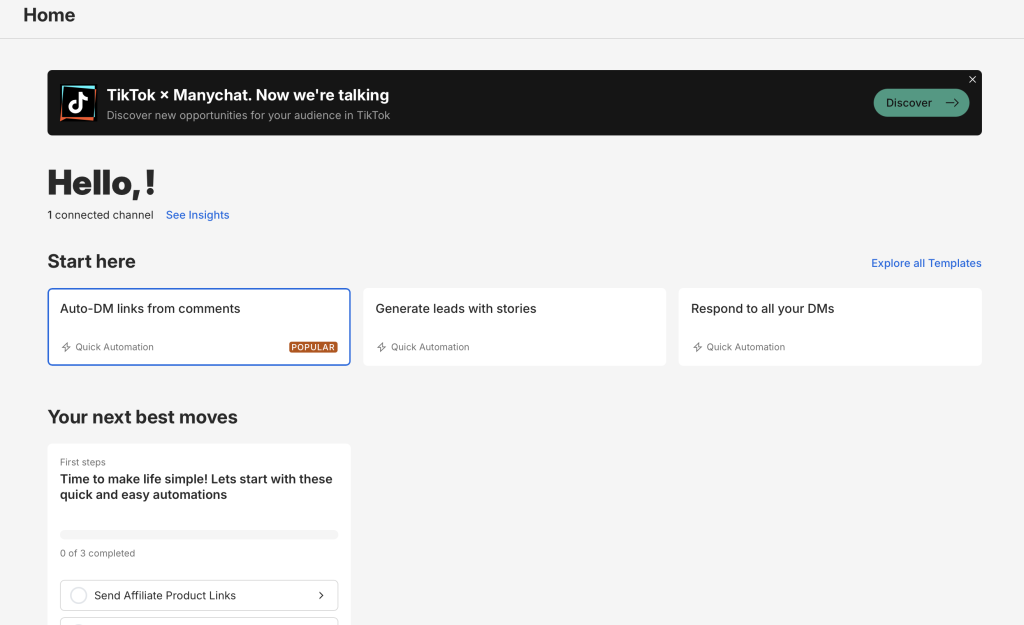The height and width of the screenshot is (625, 1024).
Task: Click the 'Start here' heading
Action: pyautogui.click(x=91, y=261)
